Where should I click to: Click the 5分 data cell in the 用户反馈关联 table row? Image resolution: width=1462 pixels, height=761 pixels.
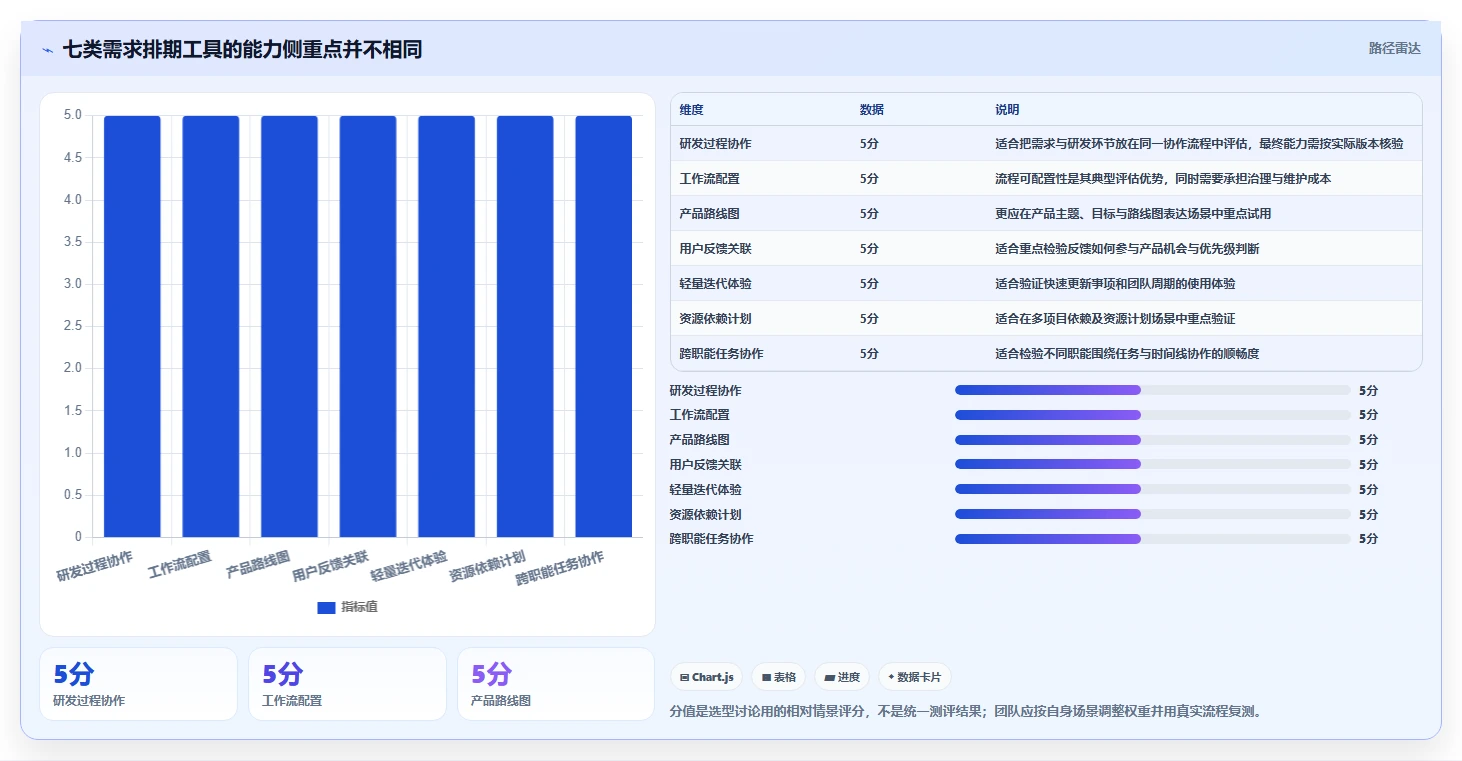(x=869, y=249)
